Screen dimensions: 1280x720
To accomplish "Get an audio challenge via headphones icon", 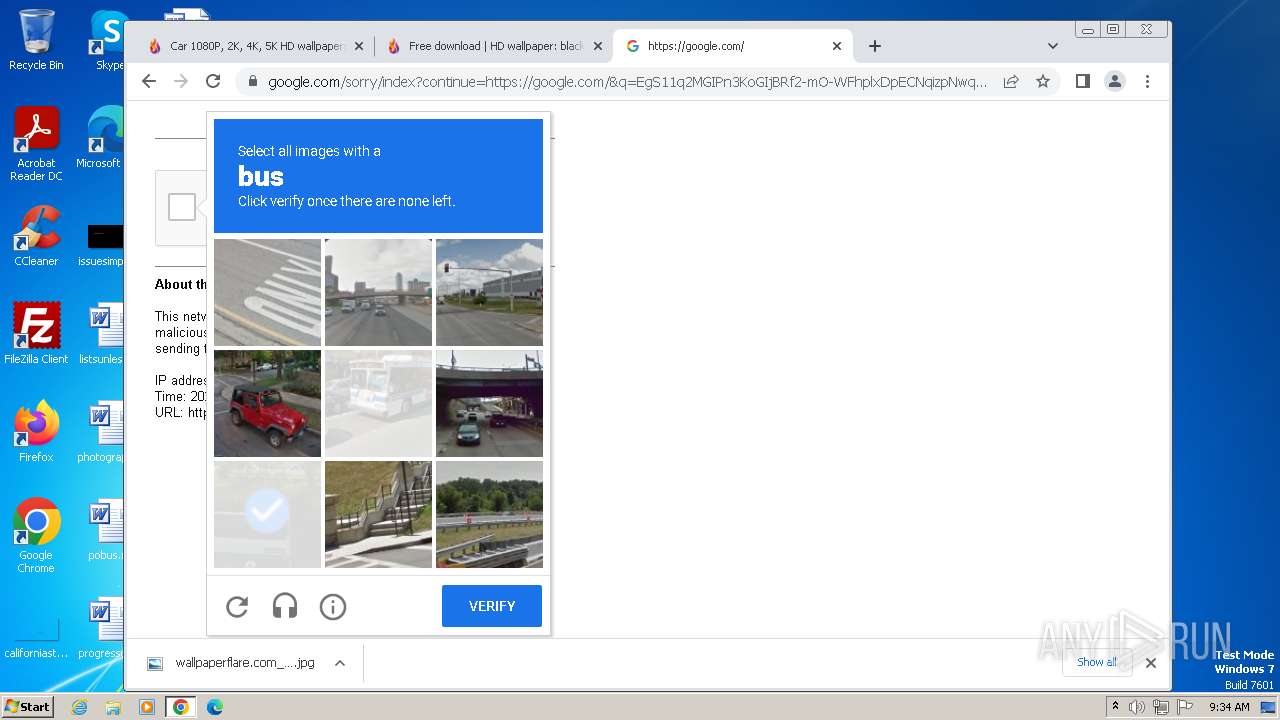I will (x=285, y=606).
